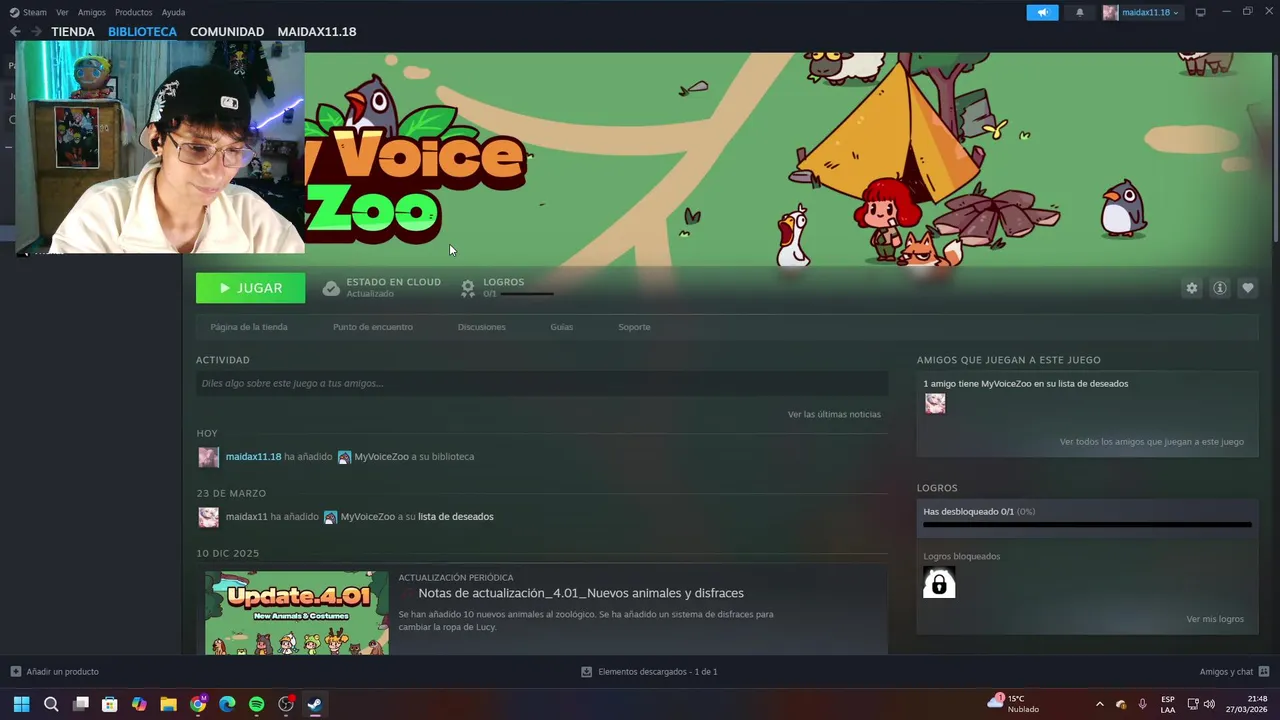Open the locked achievement padlock icon
1280x720 pixels.
pyautogui.click(x=939, y=583)
